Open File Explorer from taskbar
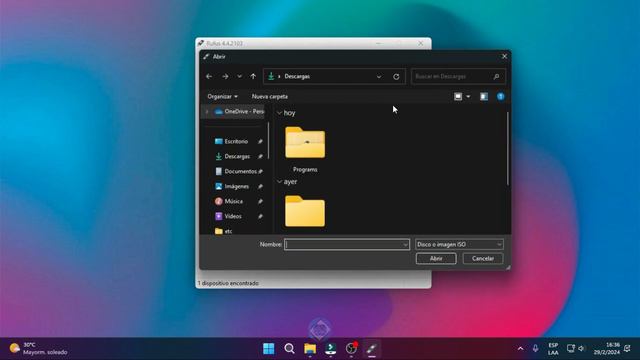 [x=310, y=349]
